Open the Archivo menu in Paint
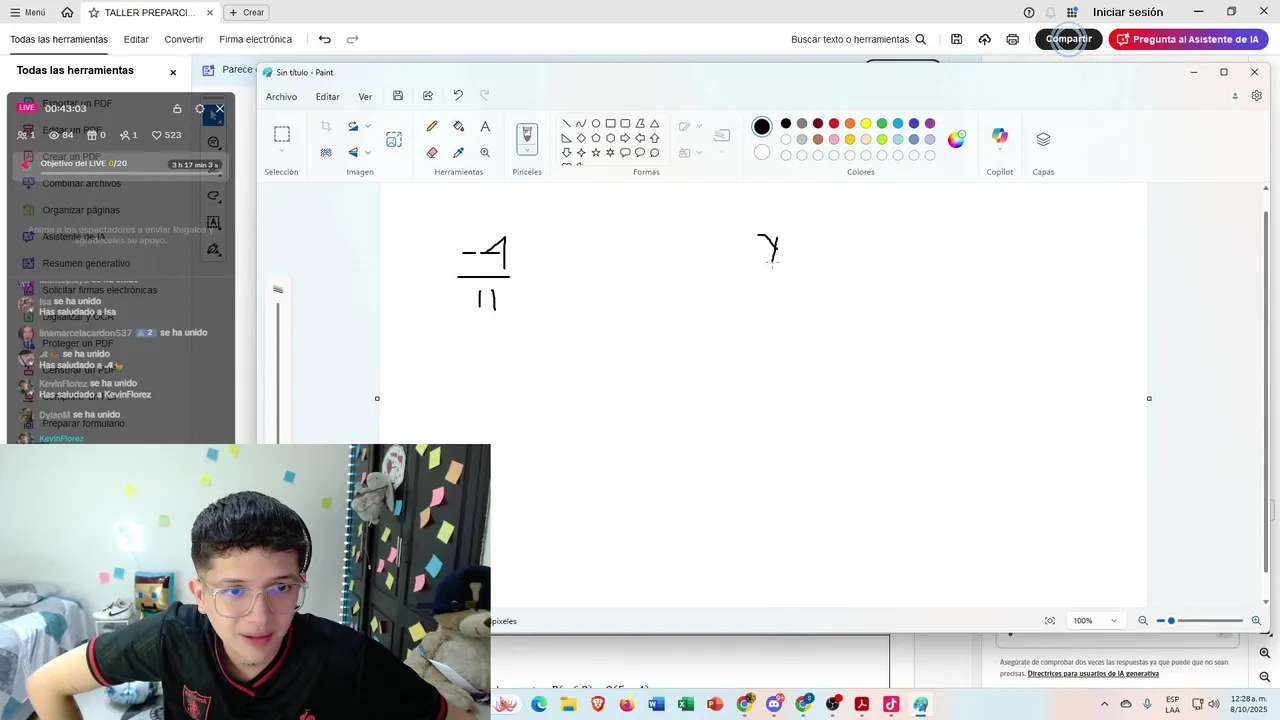Image resolution: width=1280 pixels, height=720 pixels. coord(281,97)
